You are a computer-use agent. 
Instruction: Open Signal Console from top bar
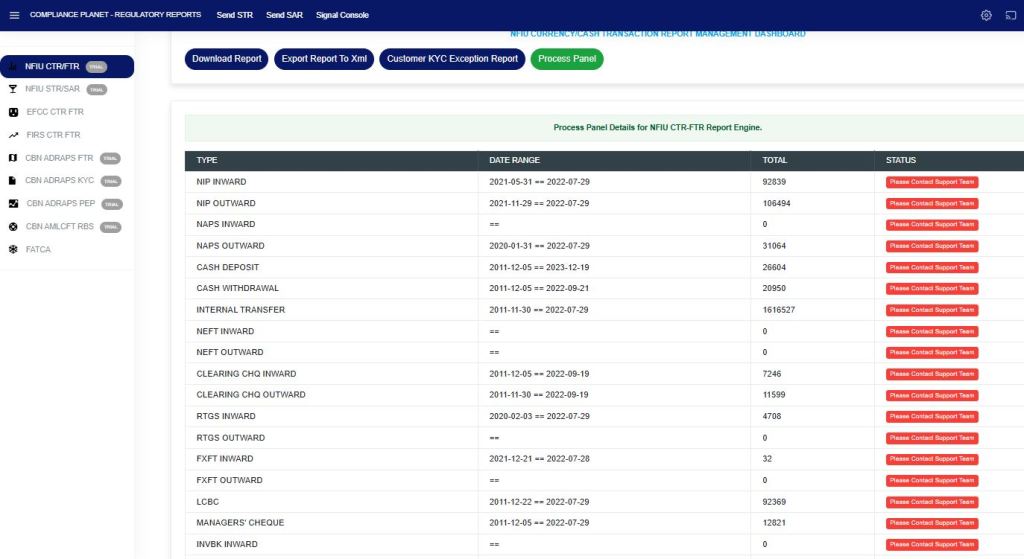342,15
